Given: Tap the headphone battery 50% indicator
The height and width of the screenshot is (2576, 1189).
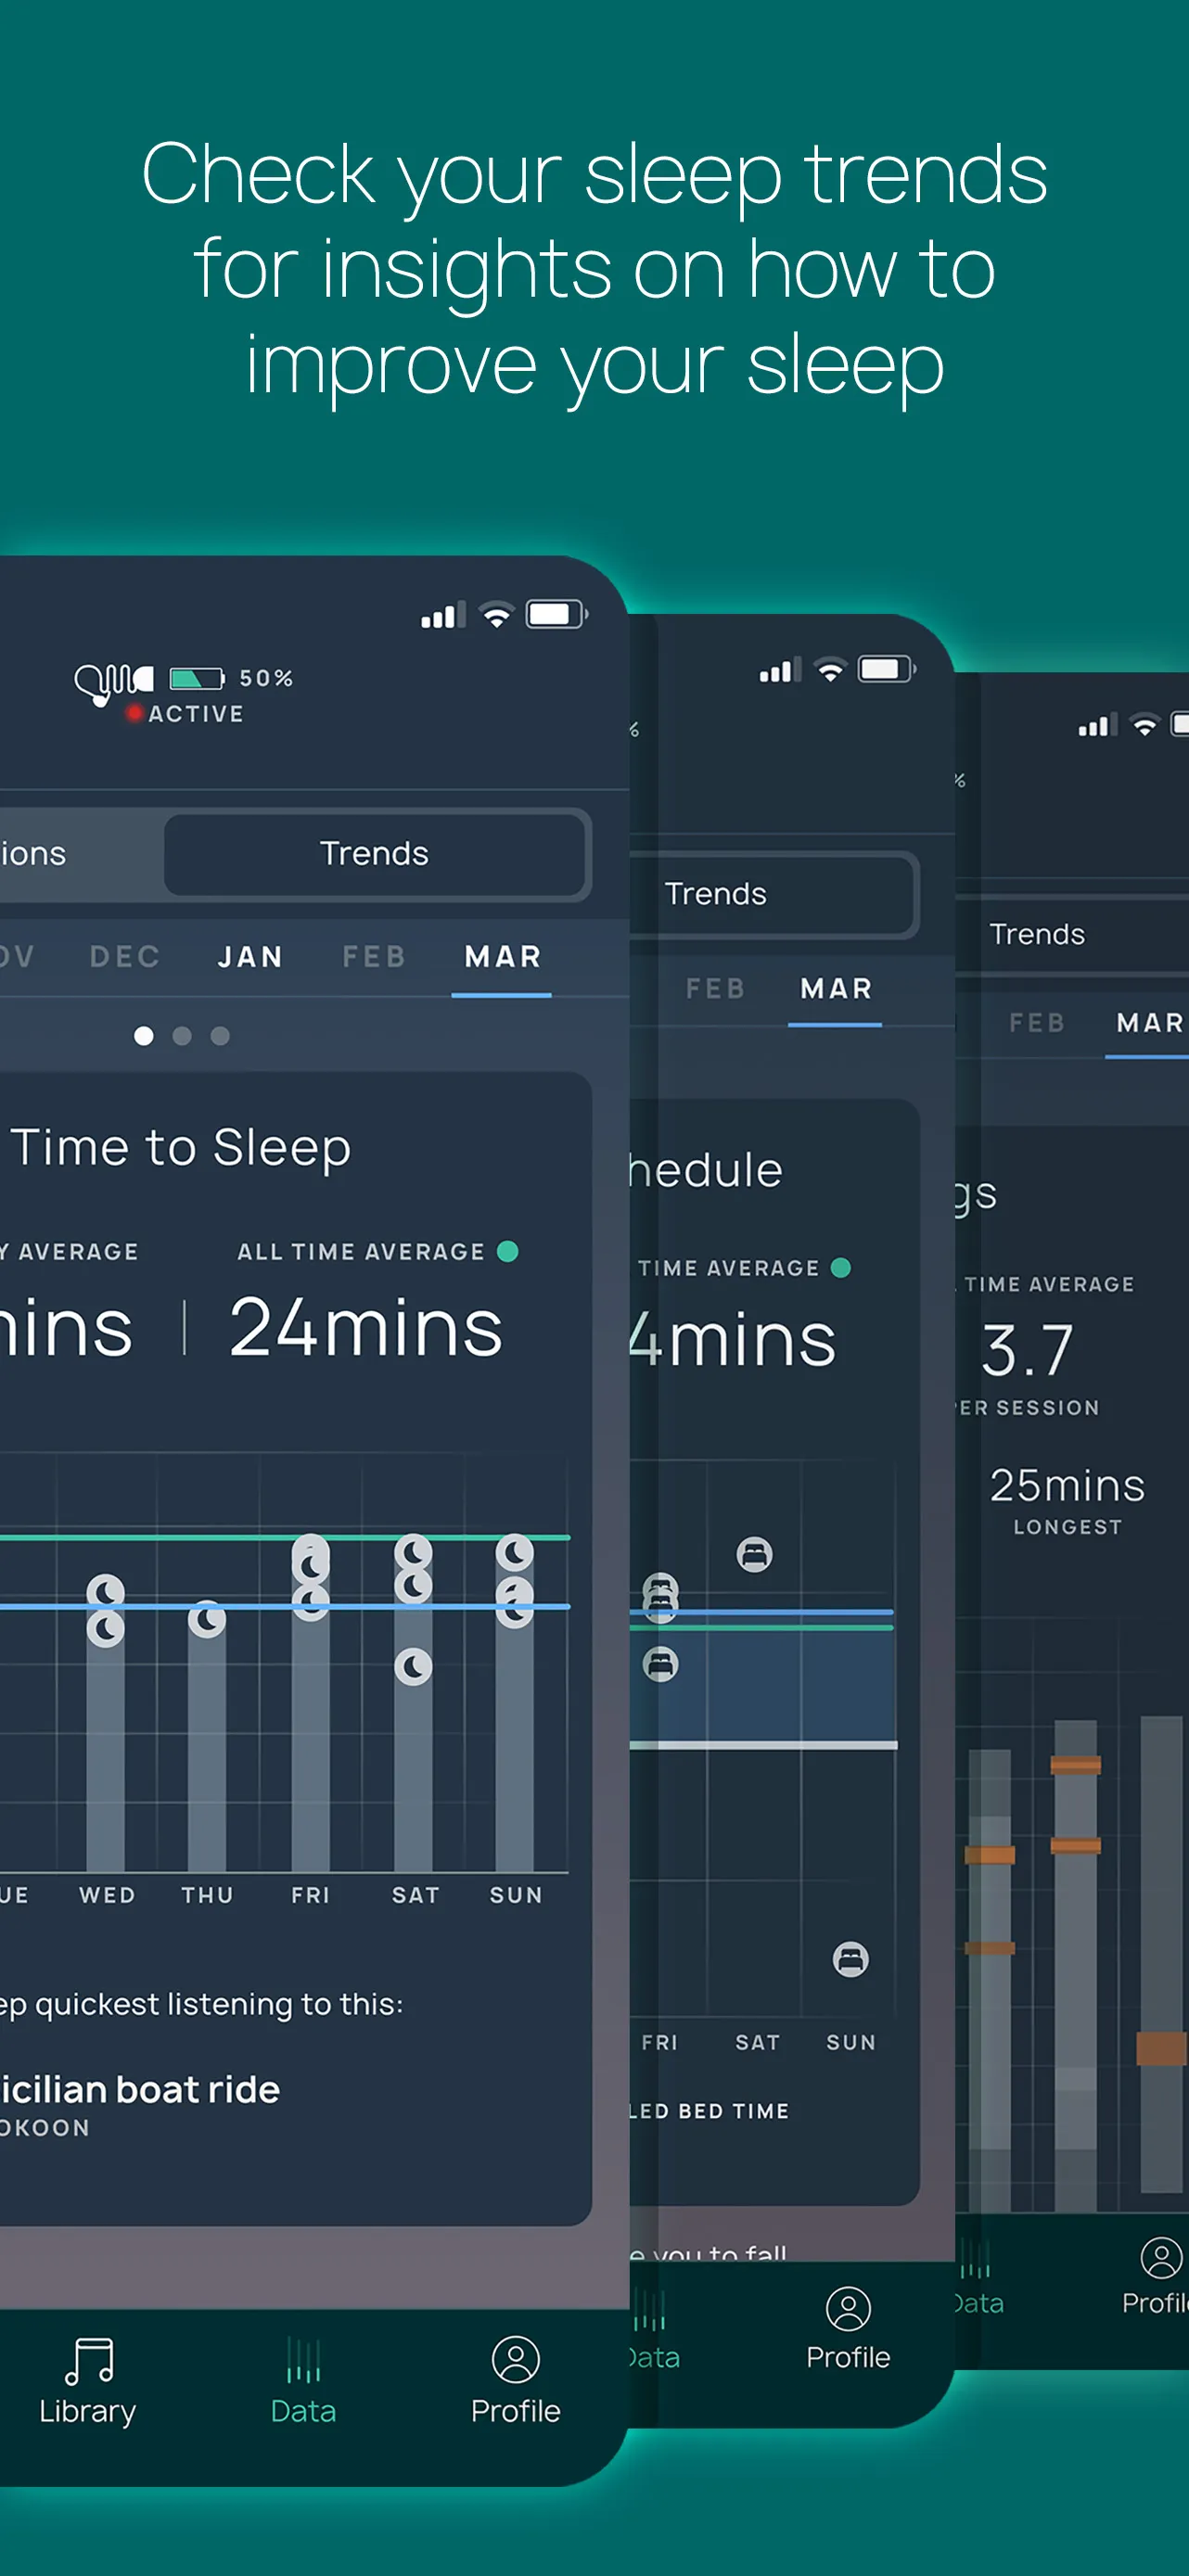Looking at the screenshot, I should click(231, 679).
